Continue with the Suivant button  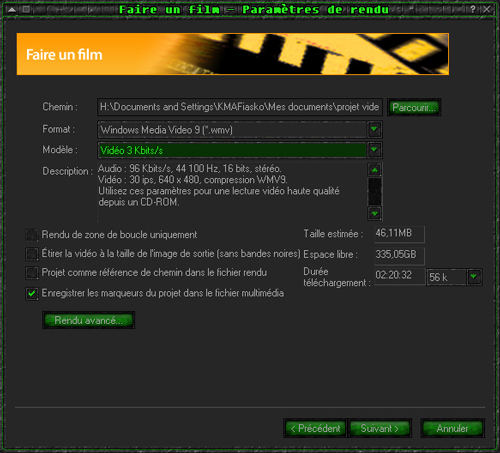(x=379, y=428)
